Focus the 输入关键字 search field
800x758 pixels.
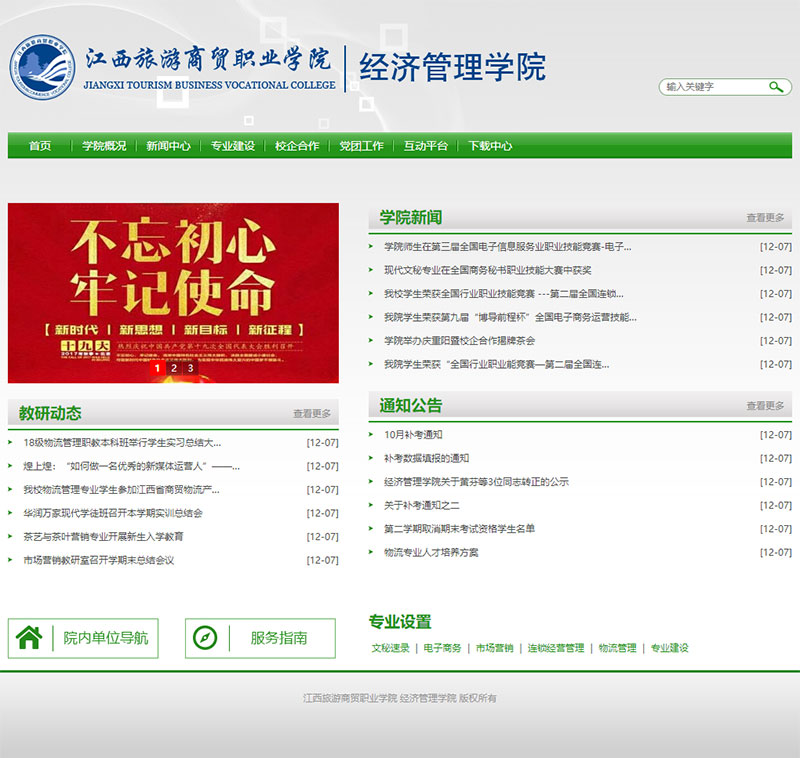pyautogui.click(x=714, y=87)
